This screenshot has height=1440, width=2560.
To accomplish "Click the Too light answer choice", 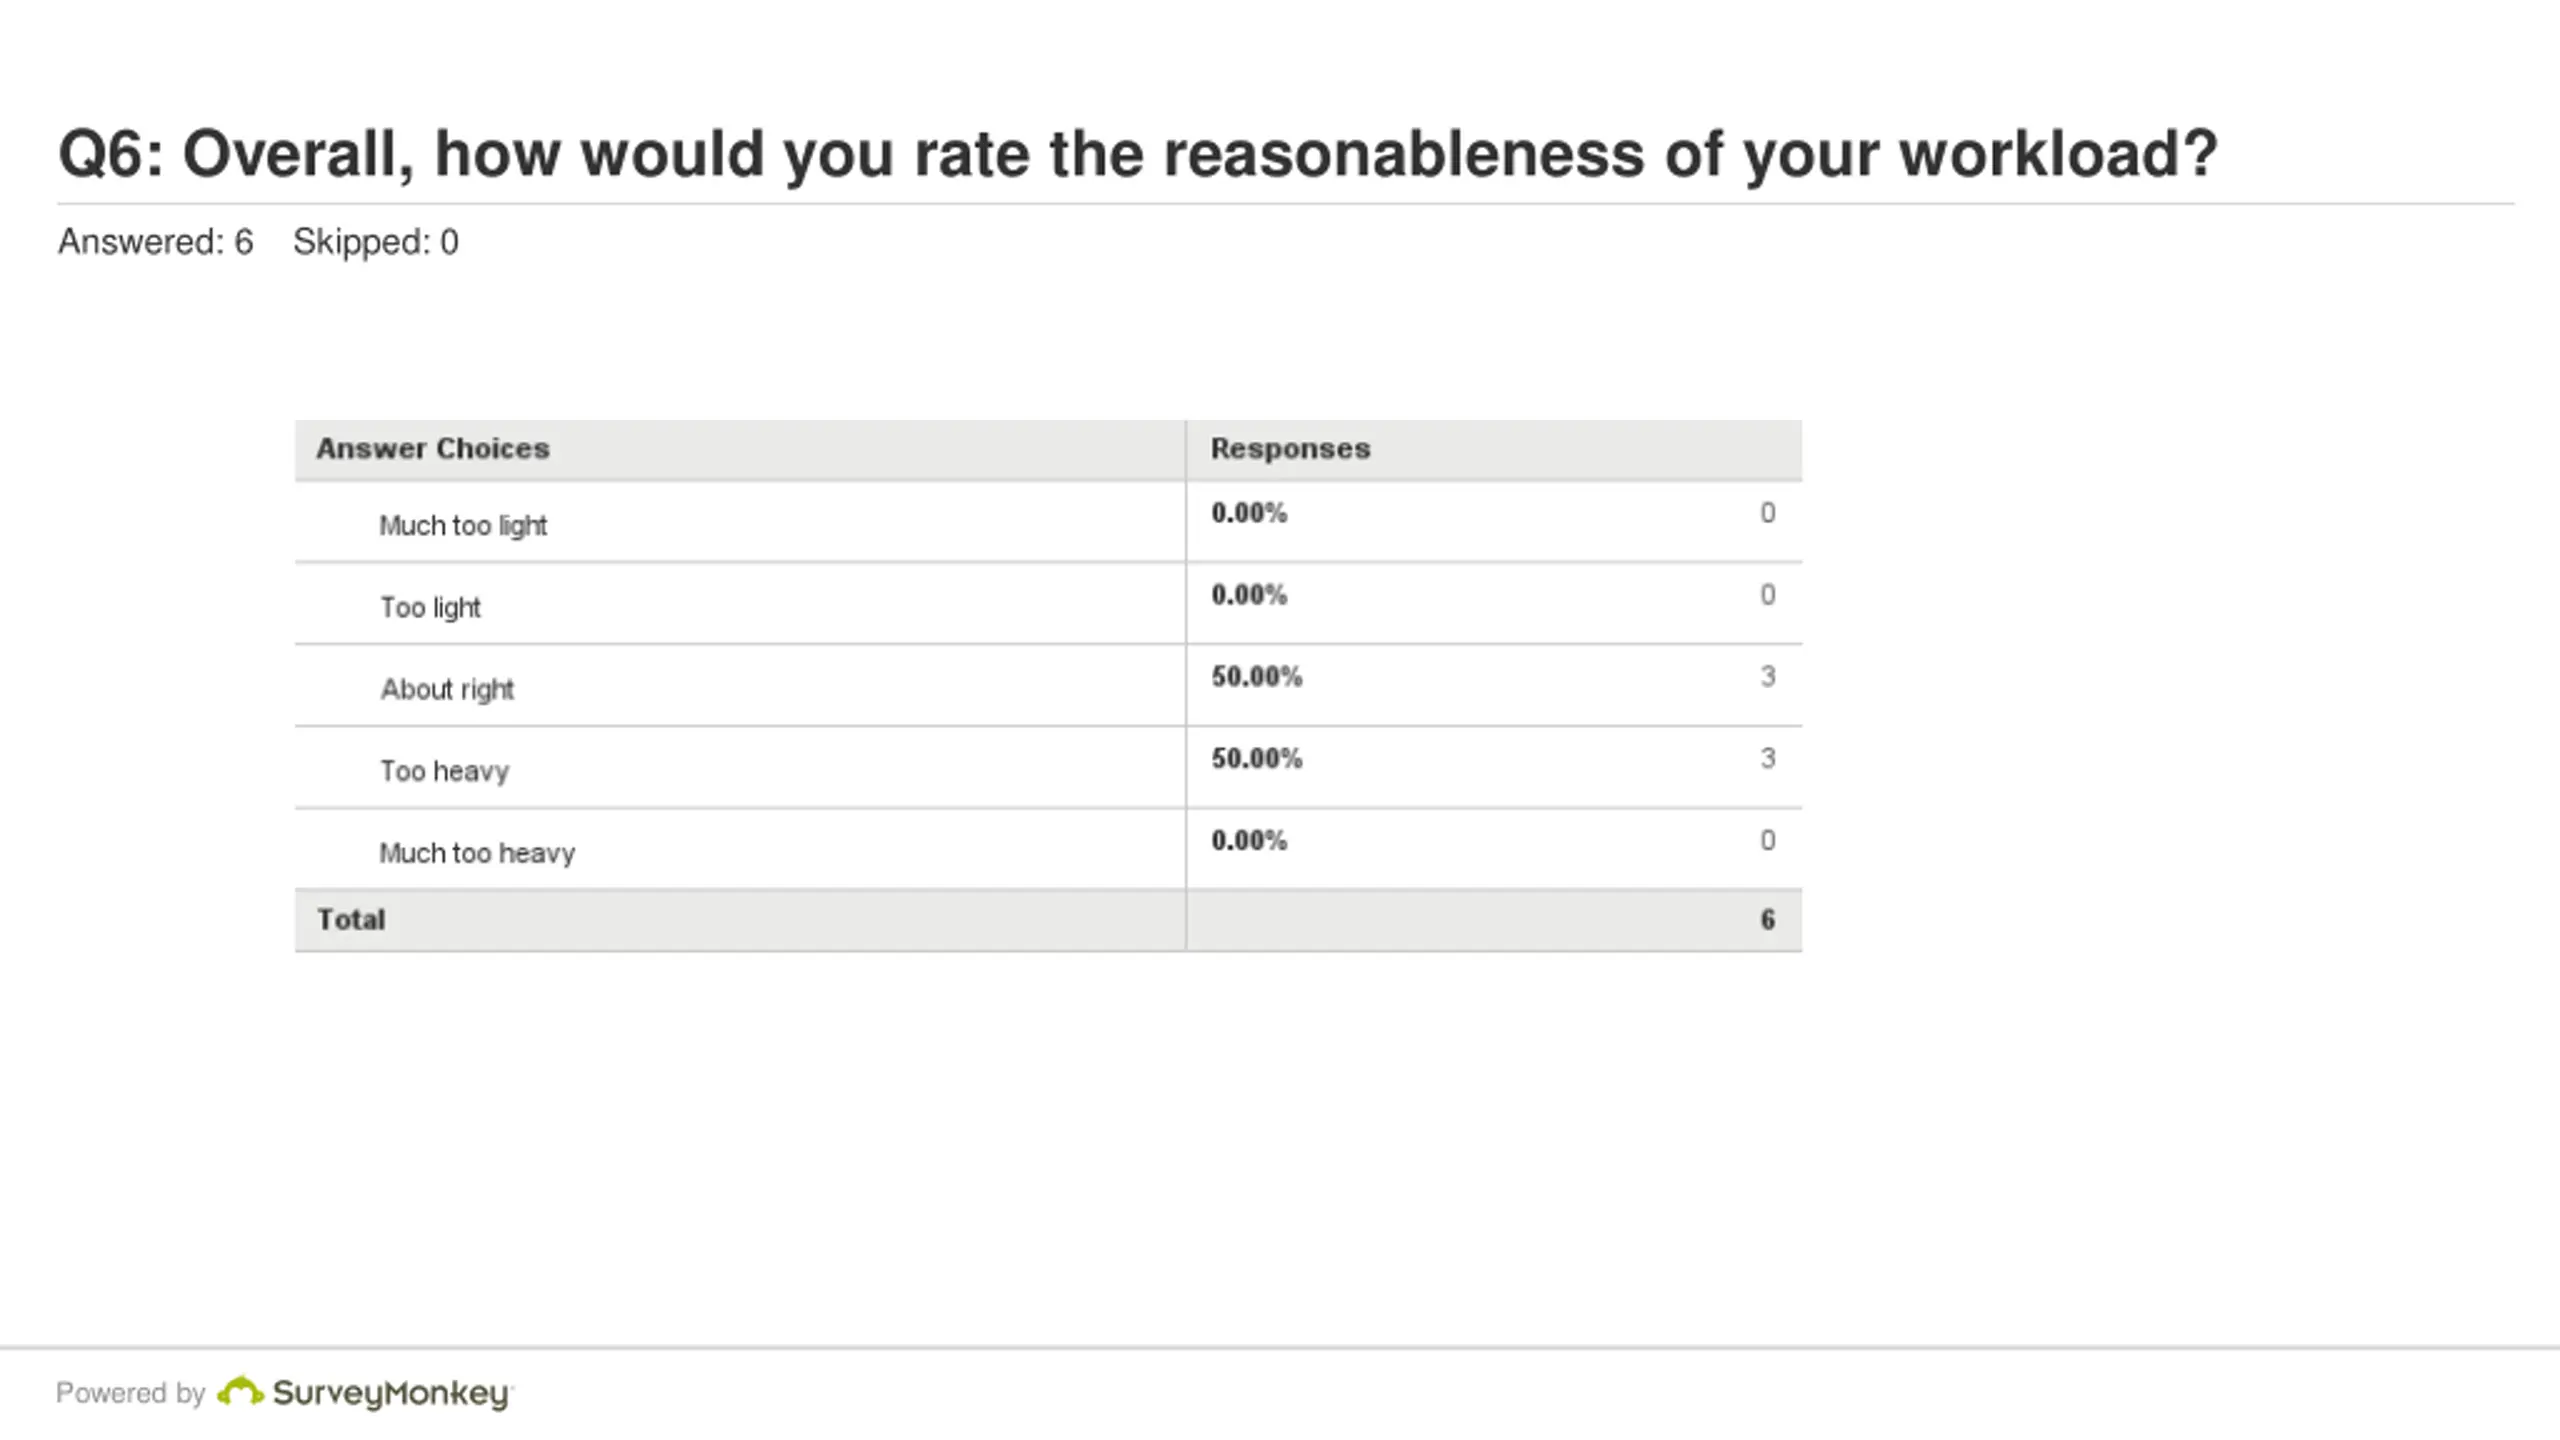I will (430, 608).
